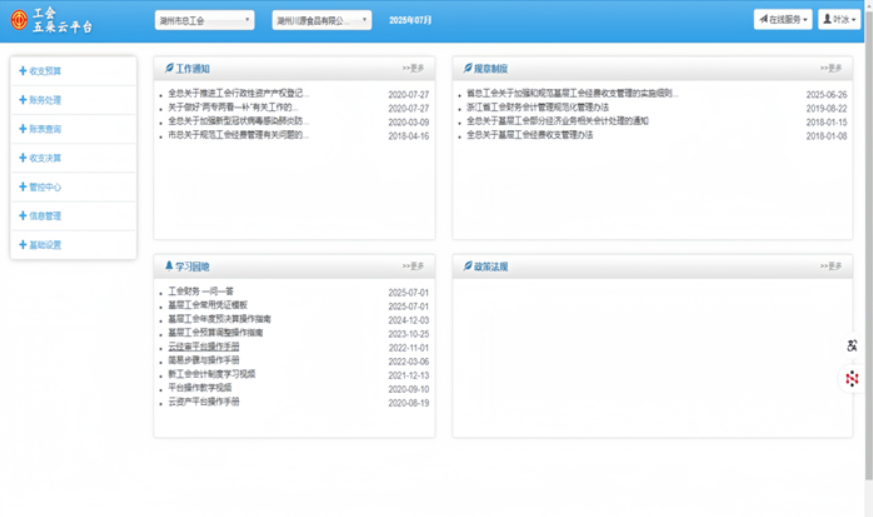Click the leaf icon beside 工作通知
The height and width of the screenshot is (517, 873).
click(x=169, y=69)
